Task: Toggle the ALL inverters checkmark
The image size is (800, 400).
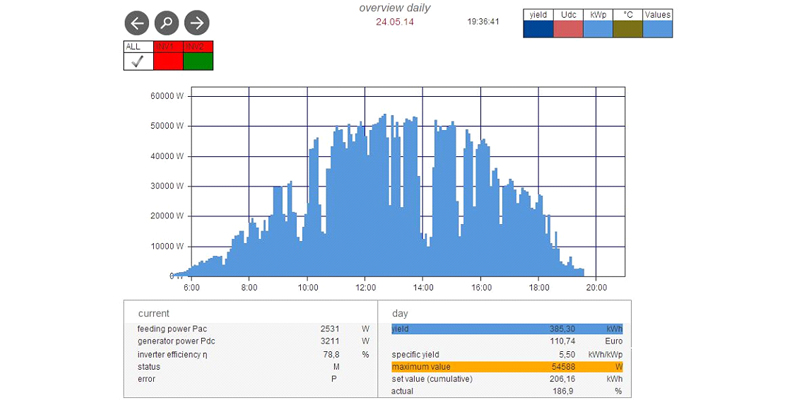Action: pyautogui.click(x=138, y=61)
